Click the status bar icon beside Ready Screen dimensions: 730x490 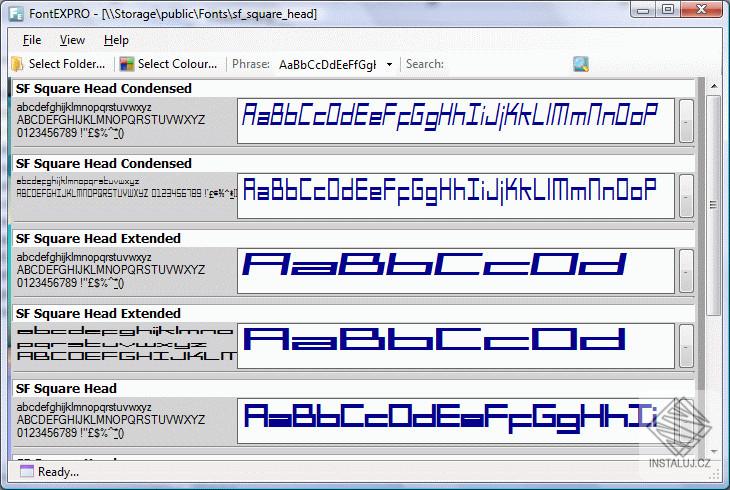27,471
